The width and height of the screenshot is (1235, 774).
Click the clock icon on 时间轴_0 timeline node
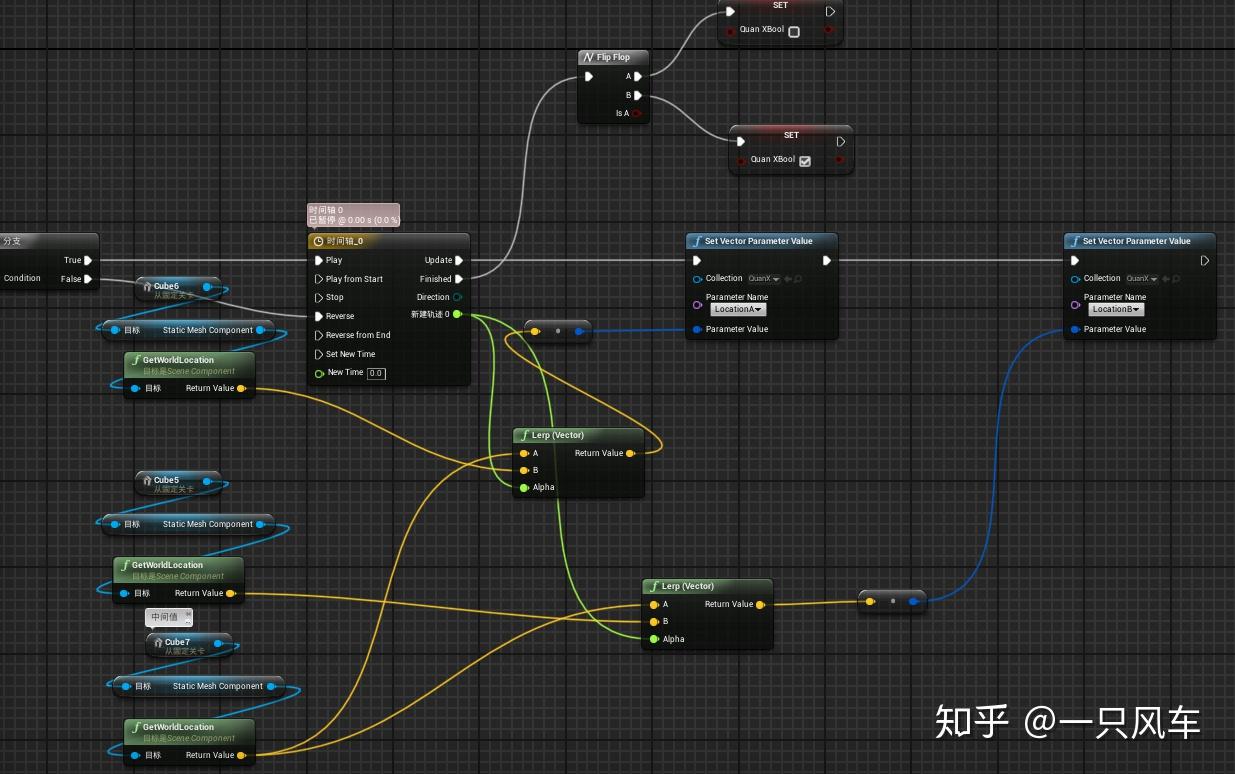(x=317, y=241)
